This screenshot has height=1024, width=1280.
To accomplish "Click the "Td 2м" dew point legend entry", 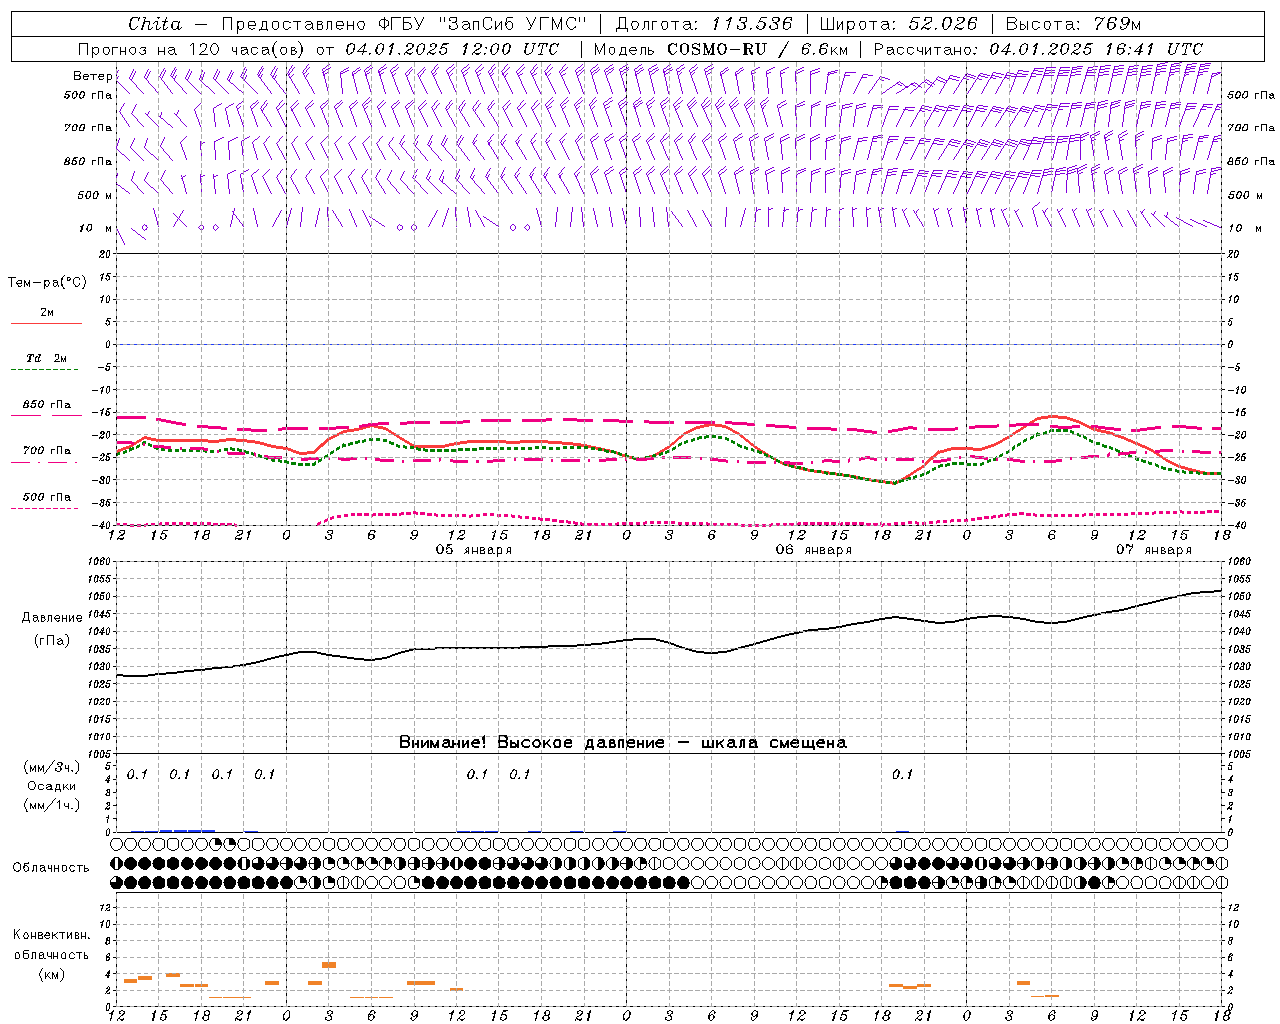I will click(x=47, y=358).
